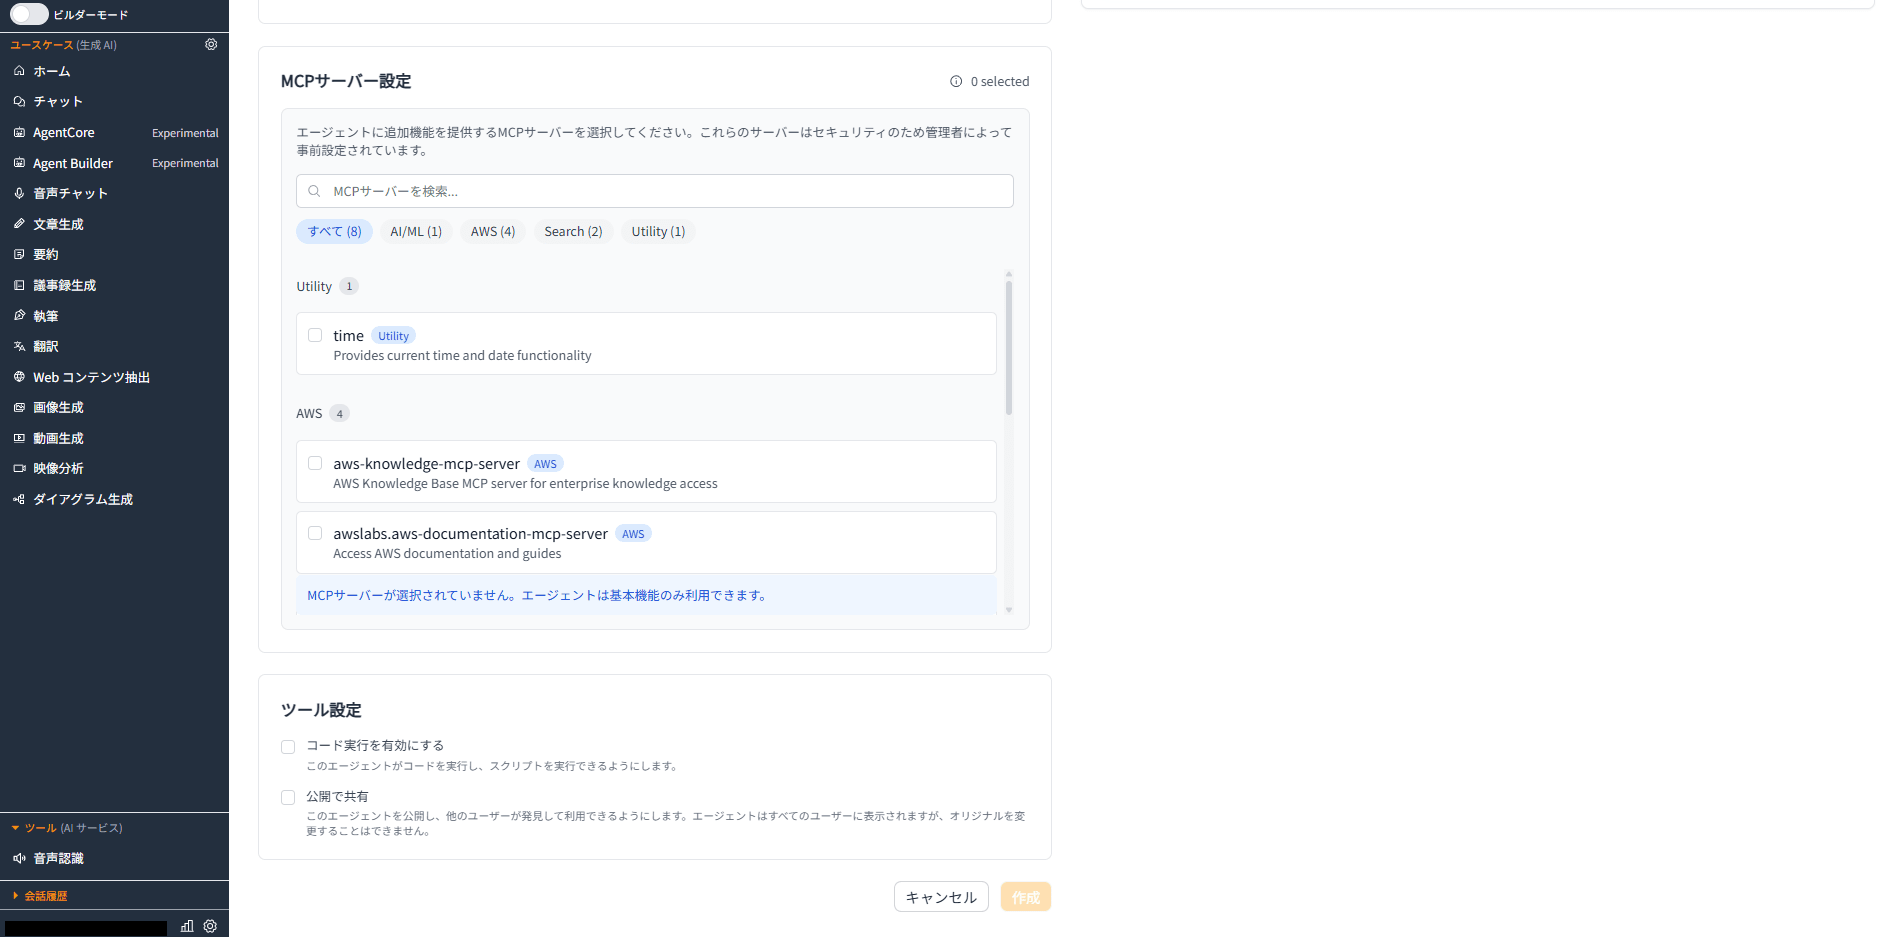Viewport: 1901px width, 937px height.
Task: Enable コード実行を有効にする checkbox
Action: (288, 747)
